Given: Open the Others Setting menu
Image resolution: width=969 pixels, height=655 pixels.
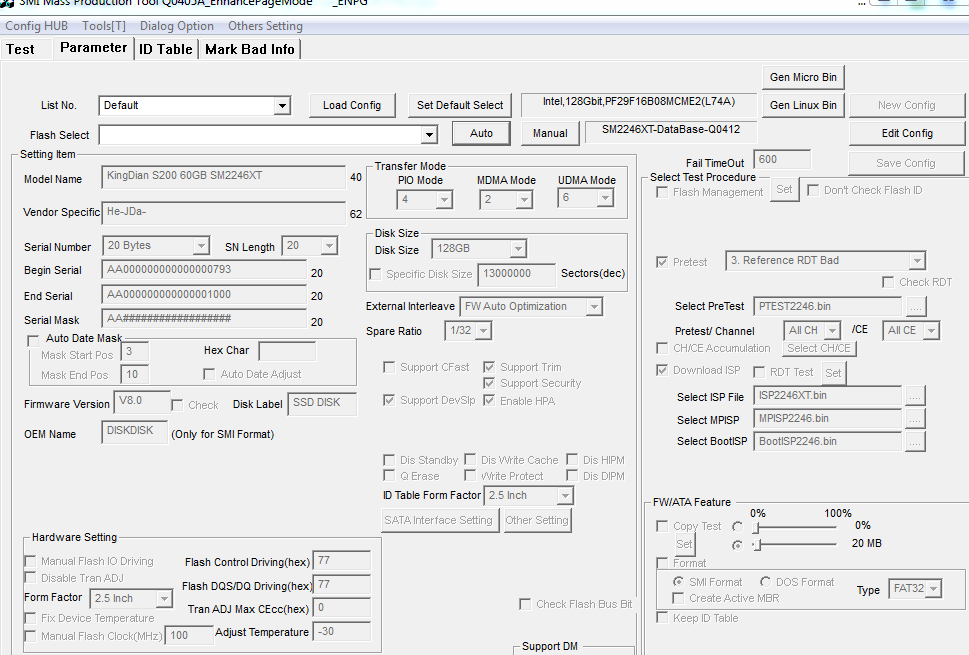Looking at the screenshot, I should point(265,26).
